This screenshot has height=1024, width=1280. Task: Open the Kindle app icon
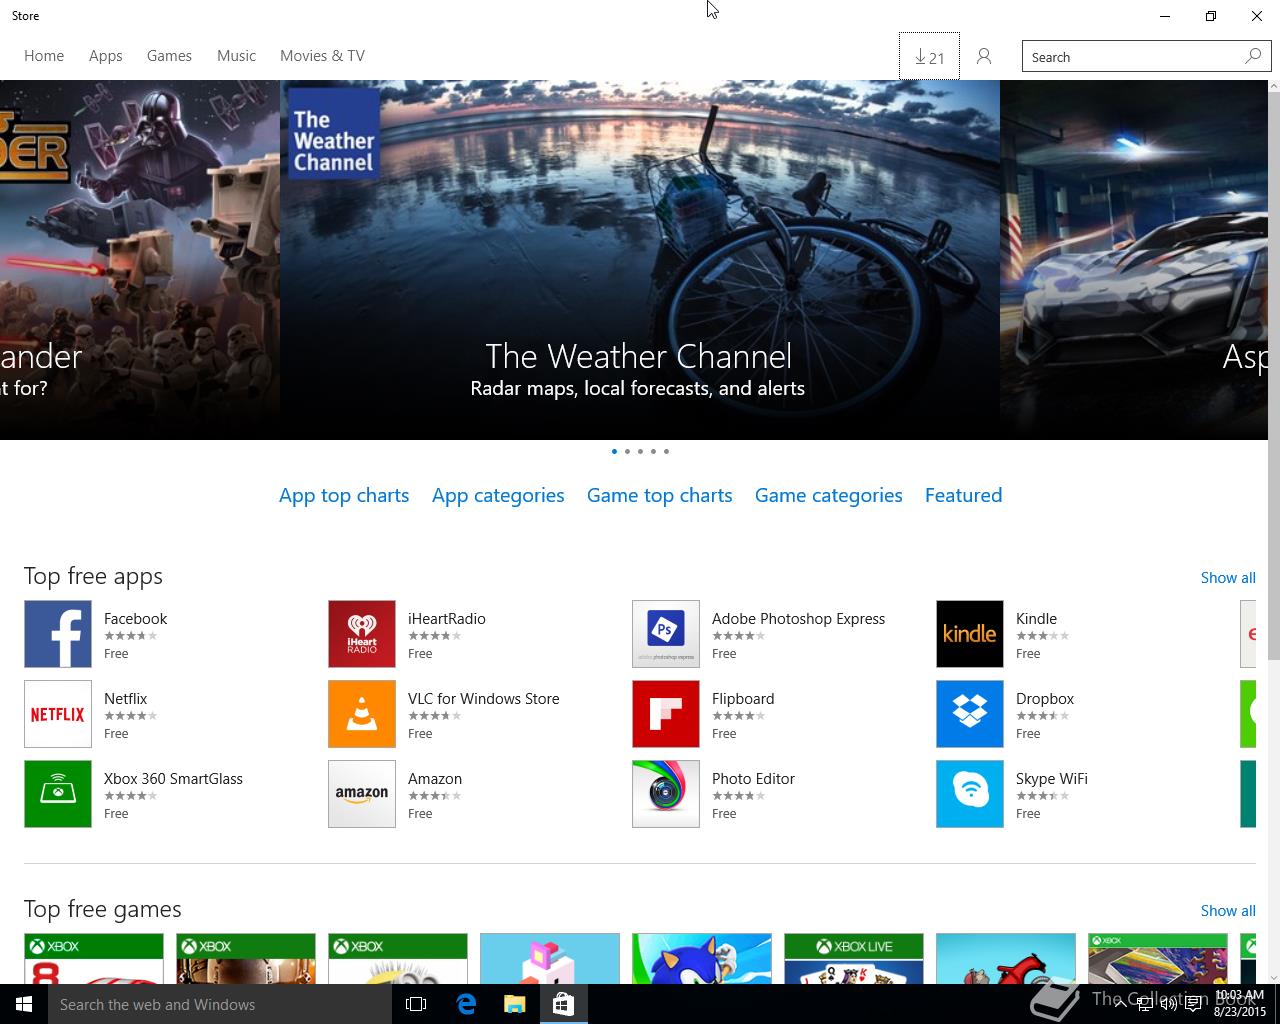pos(970,634)
